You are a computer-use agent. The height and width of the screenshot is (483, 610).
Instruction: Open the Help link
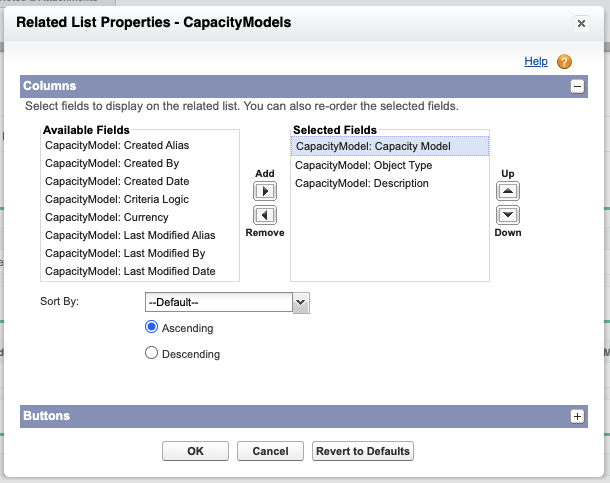click(536, 61)
